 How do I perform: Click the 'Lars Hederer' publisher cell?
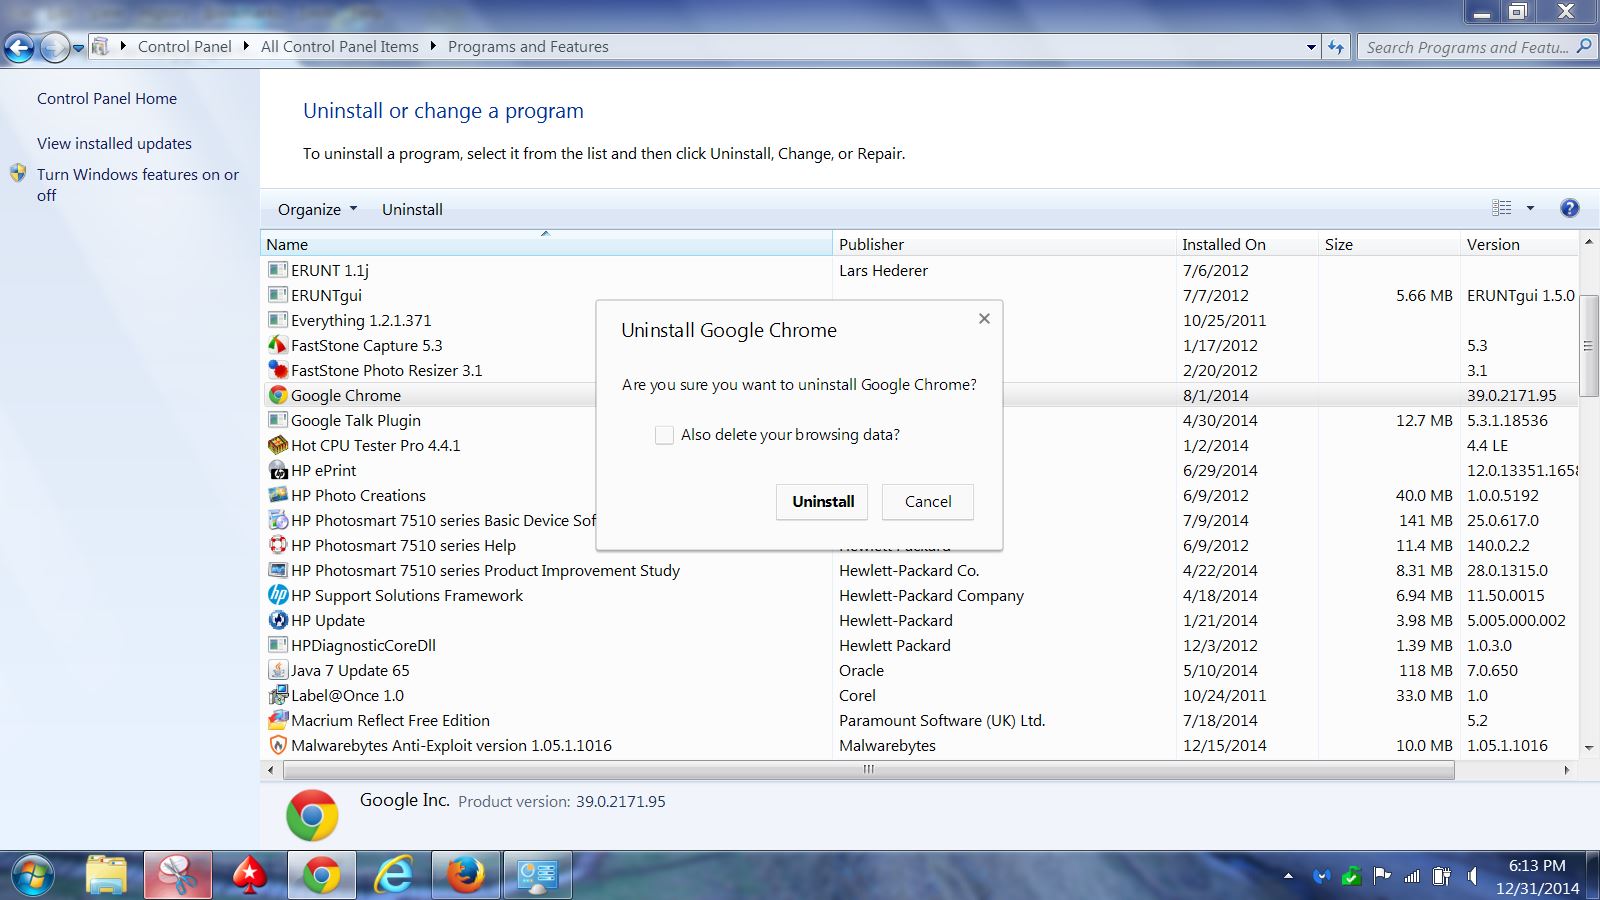click(x=883, y=270)
